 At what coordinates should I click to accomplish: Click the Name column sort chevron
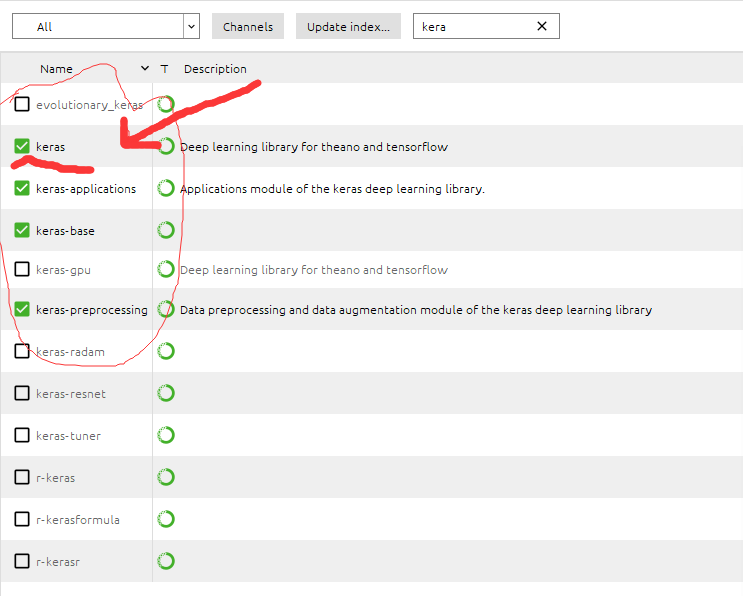[x=145, y=69]
